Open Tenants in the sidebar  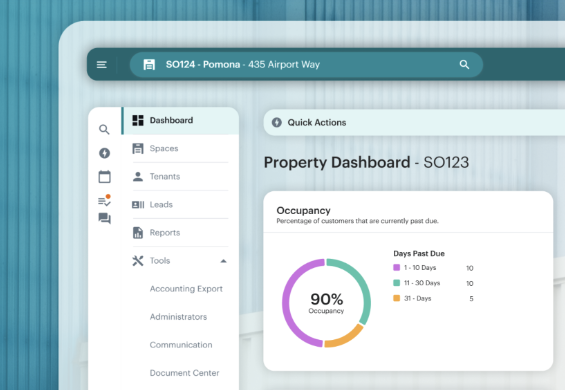tap(181, 177)
